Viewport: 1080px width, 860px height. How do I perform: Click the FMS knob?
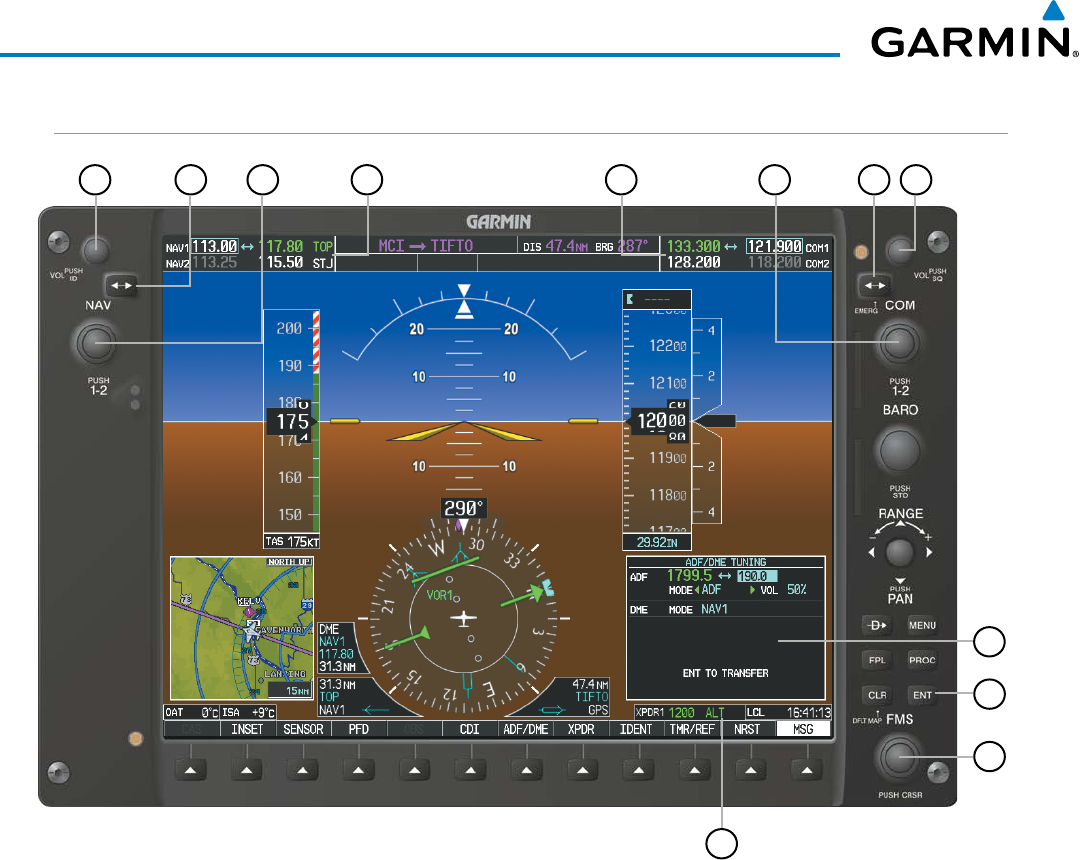899,757
